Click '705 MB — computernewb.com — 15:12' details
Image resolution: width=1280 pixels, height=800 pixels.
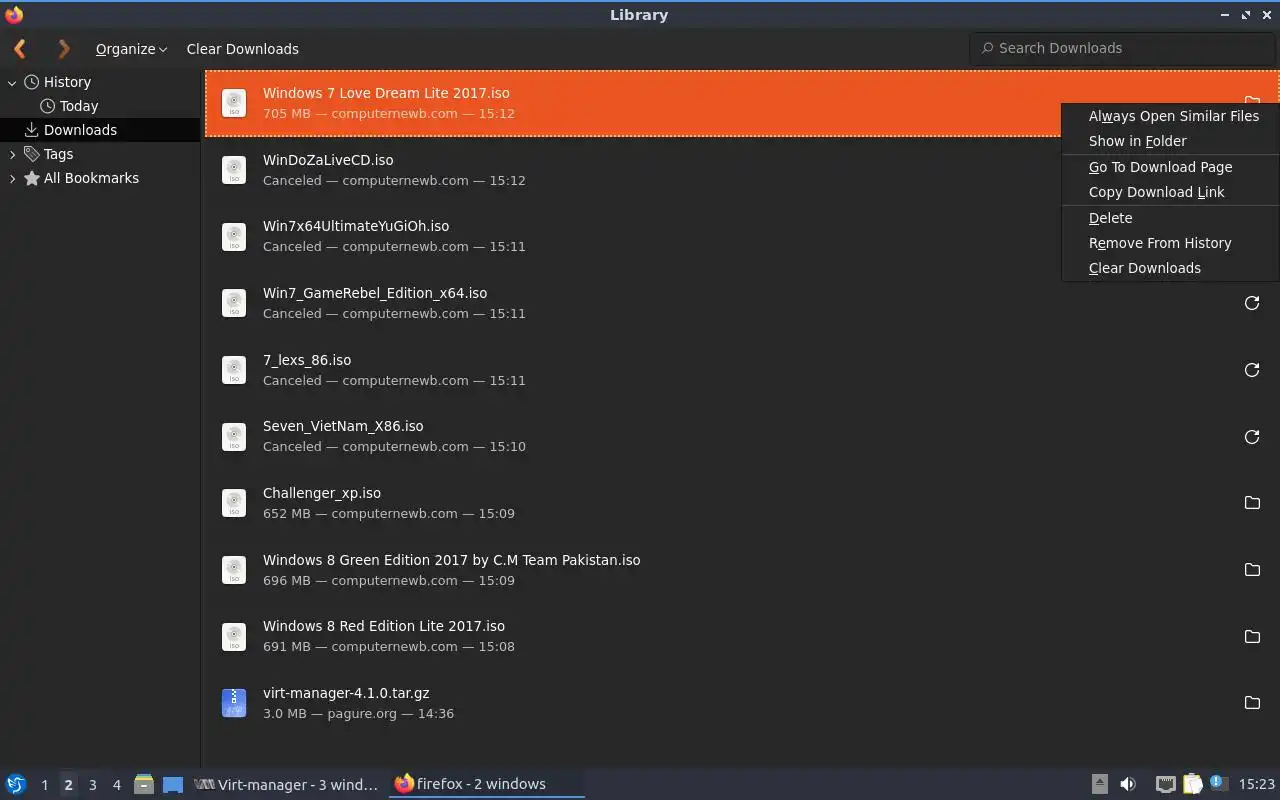pyautogui.click(x=389, y=113)
